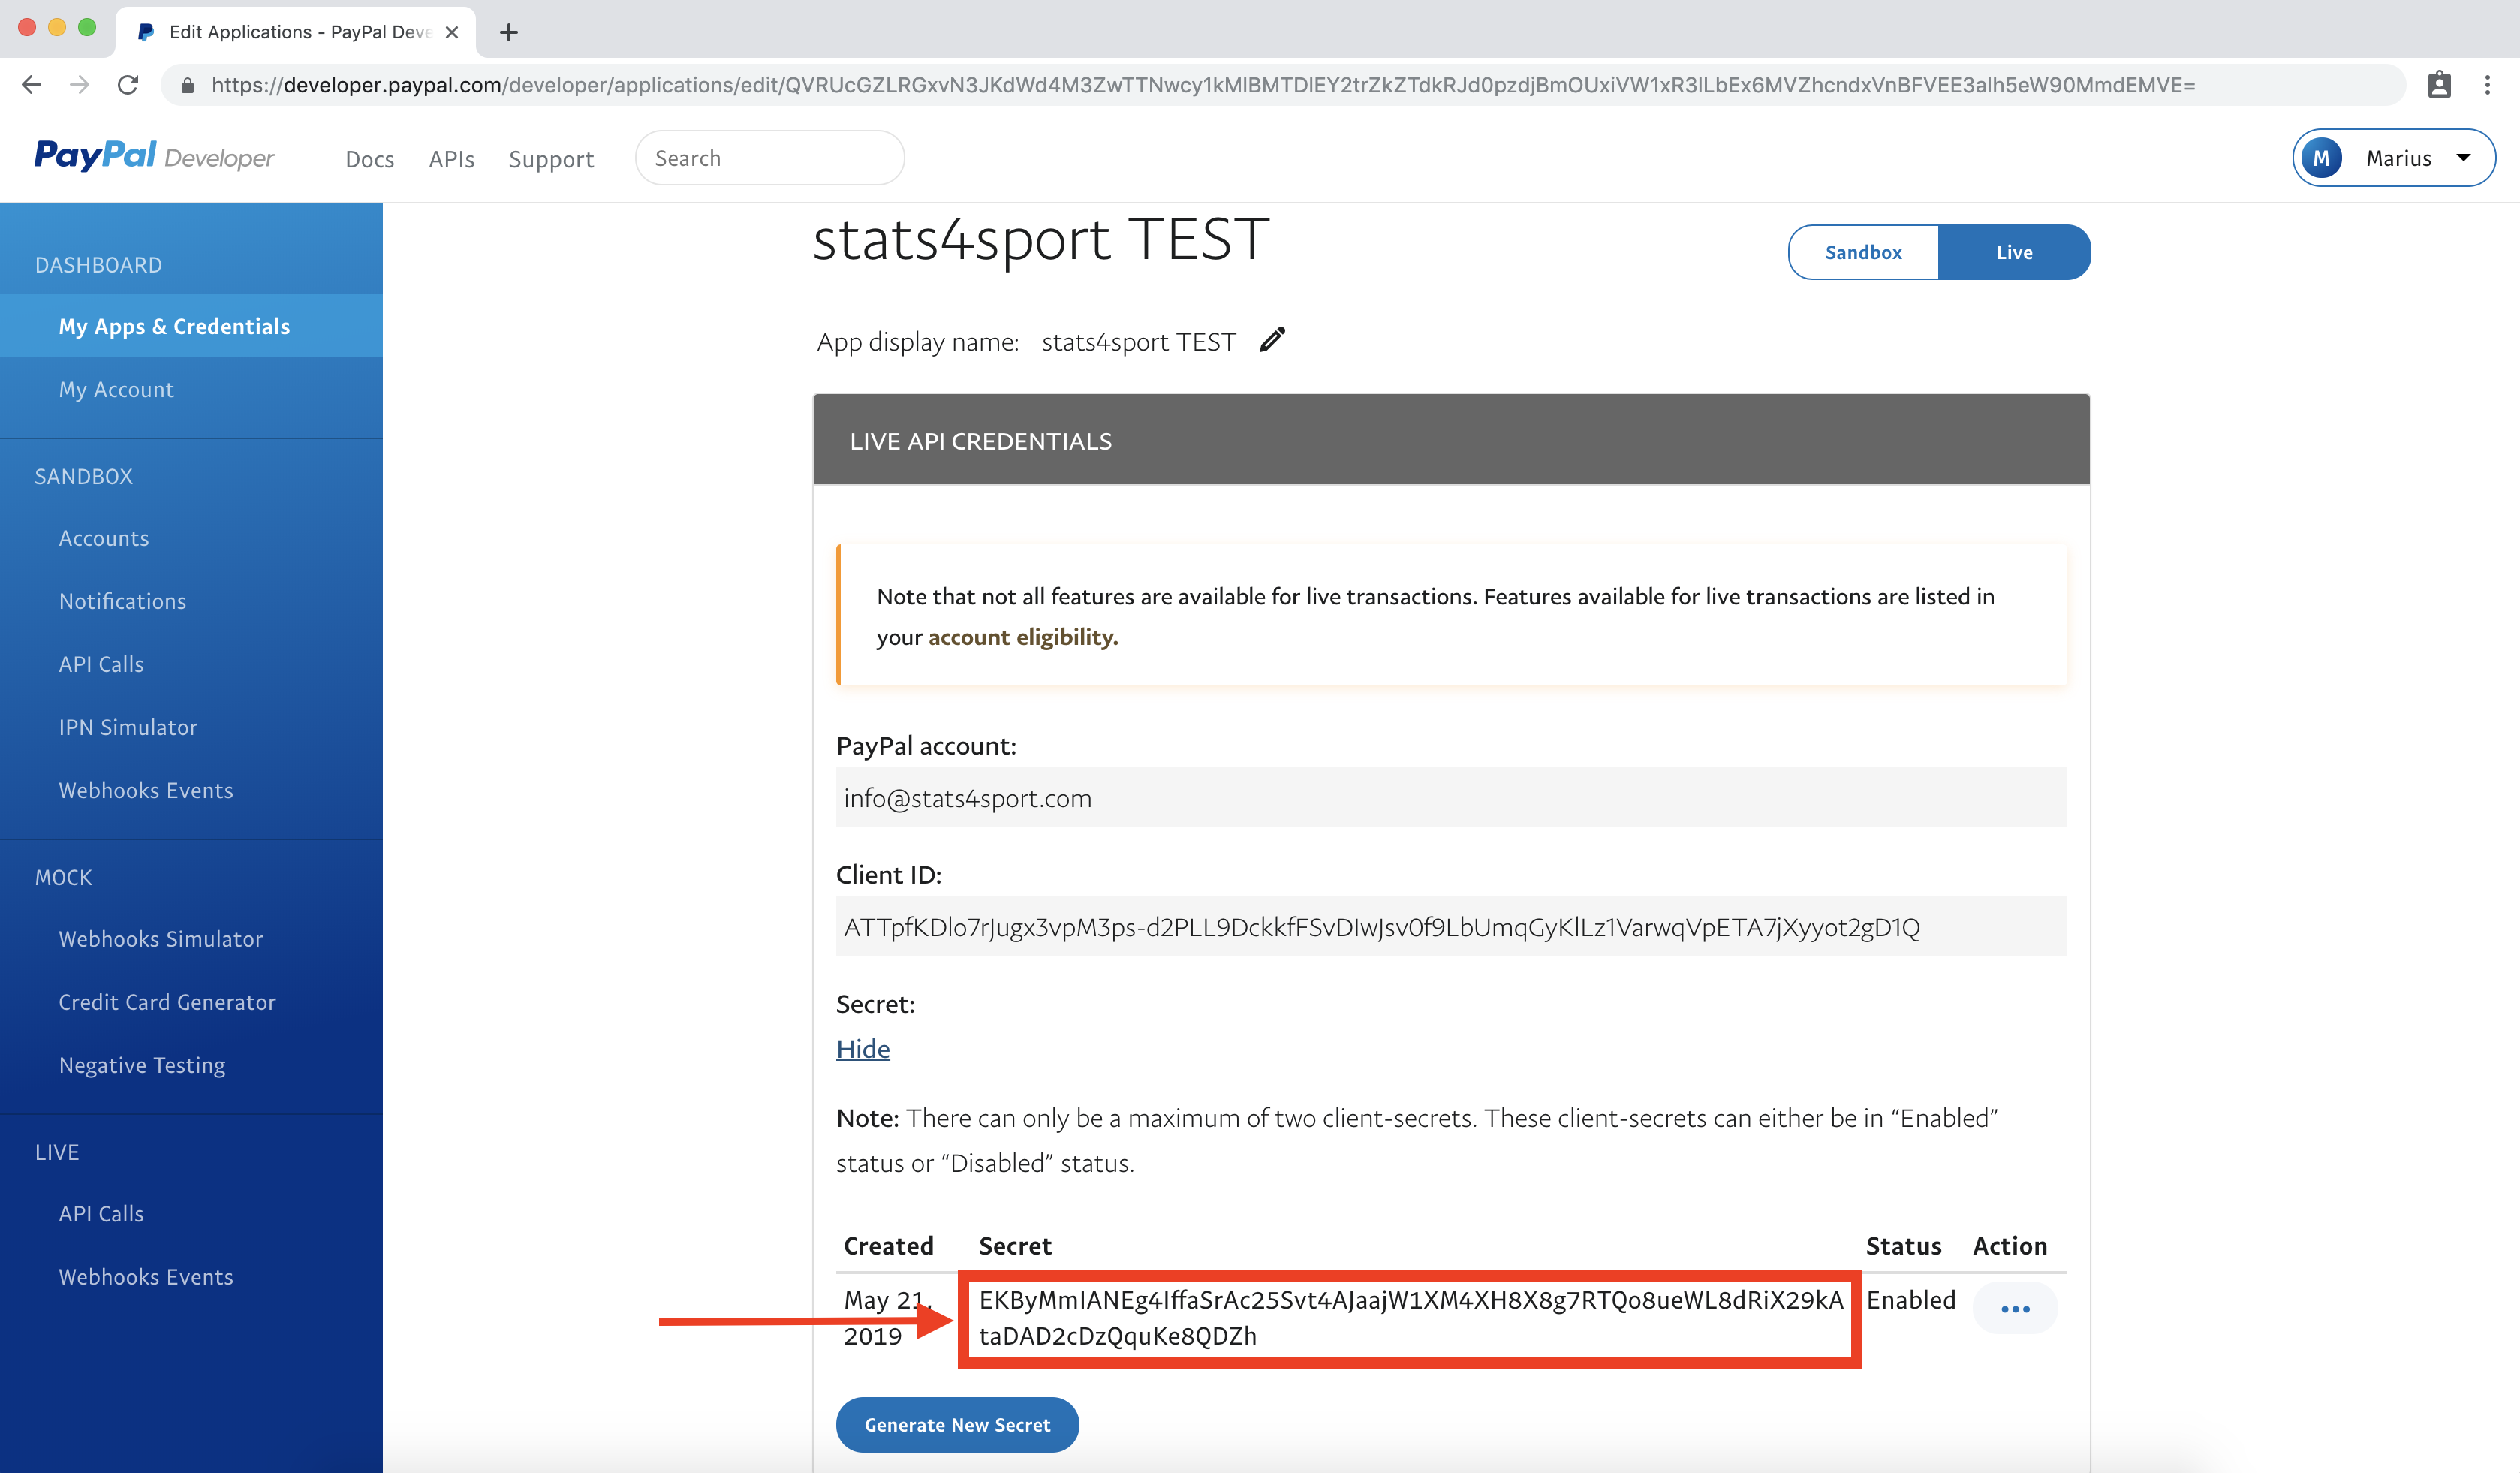Screen dimensions: 2520x1473
Task: Click the pencil edit icon beside app name
Action: (x=1271, y=340)
